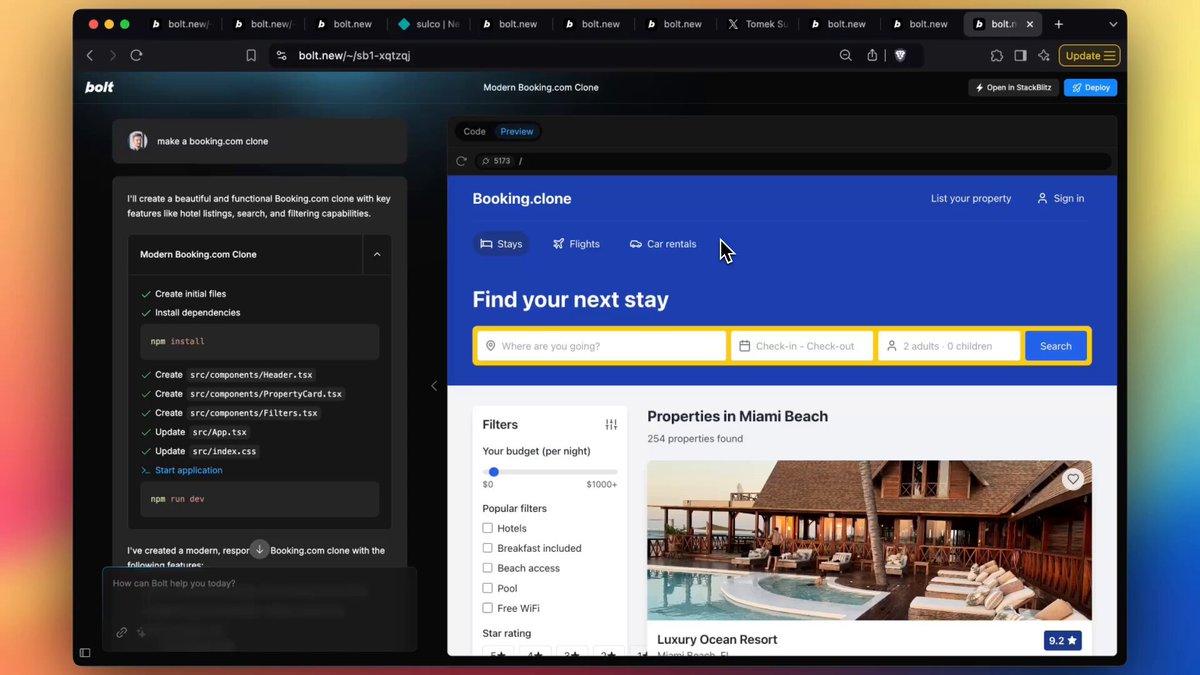The height and width of the screenshot is (675, 1200).
Task: Open the browser extensions puzzle icon
Action: tap(997, 56)
